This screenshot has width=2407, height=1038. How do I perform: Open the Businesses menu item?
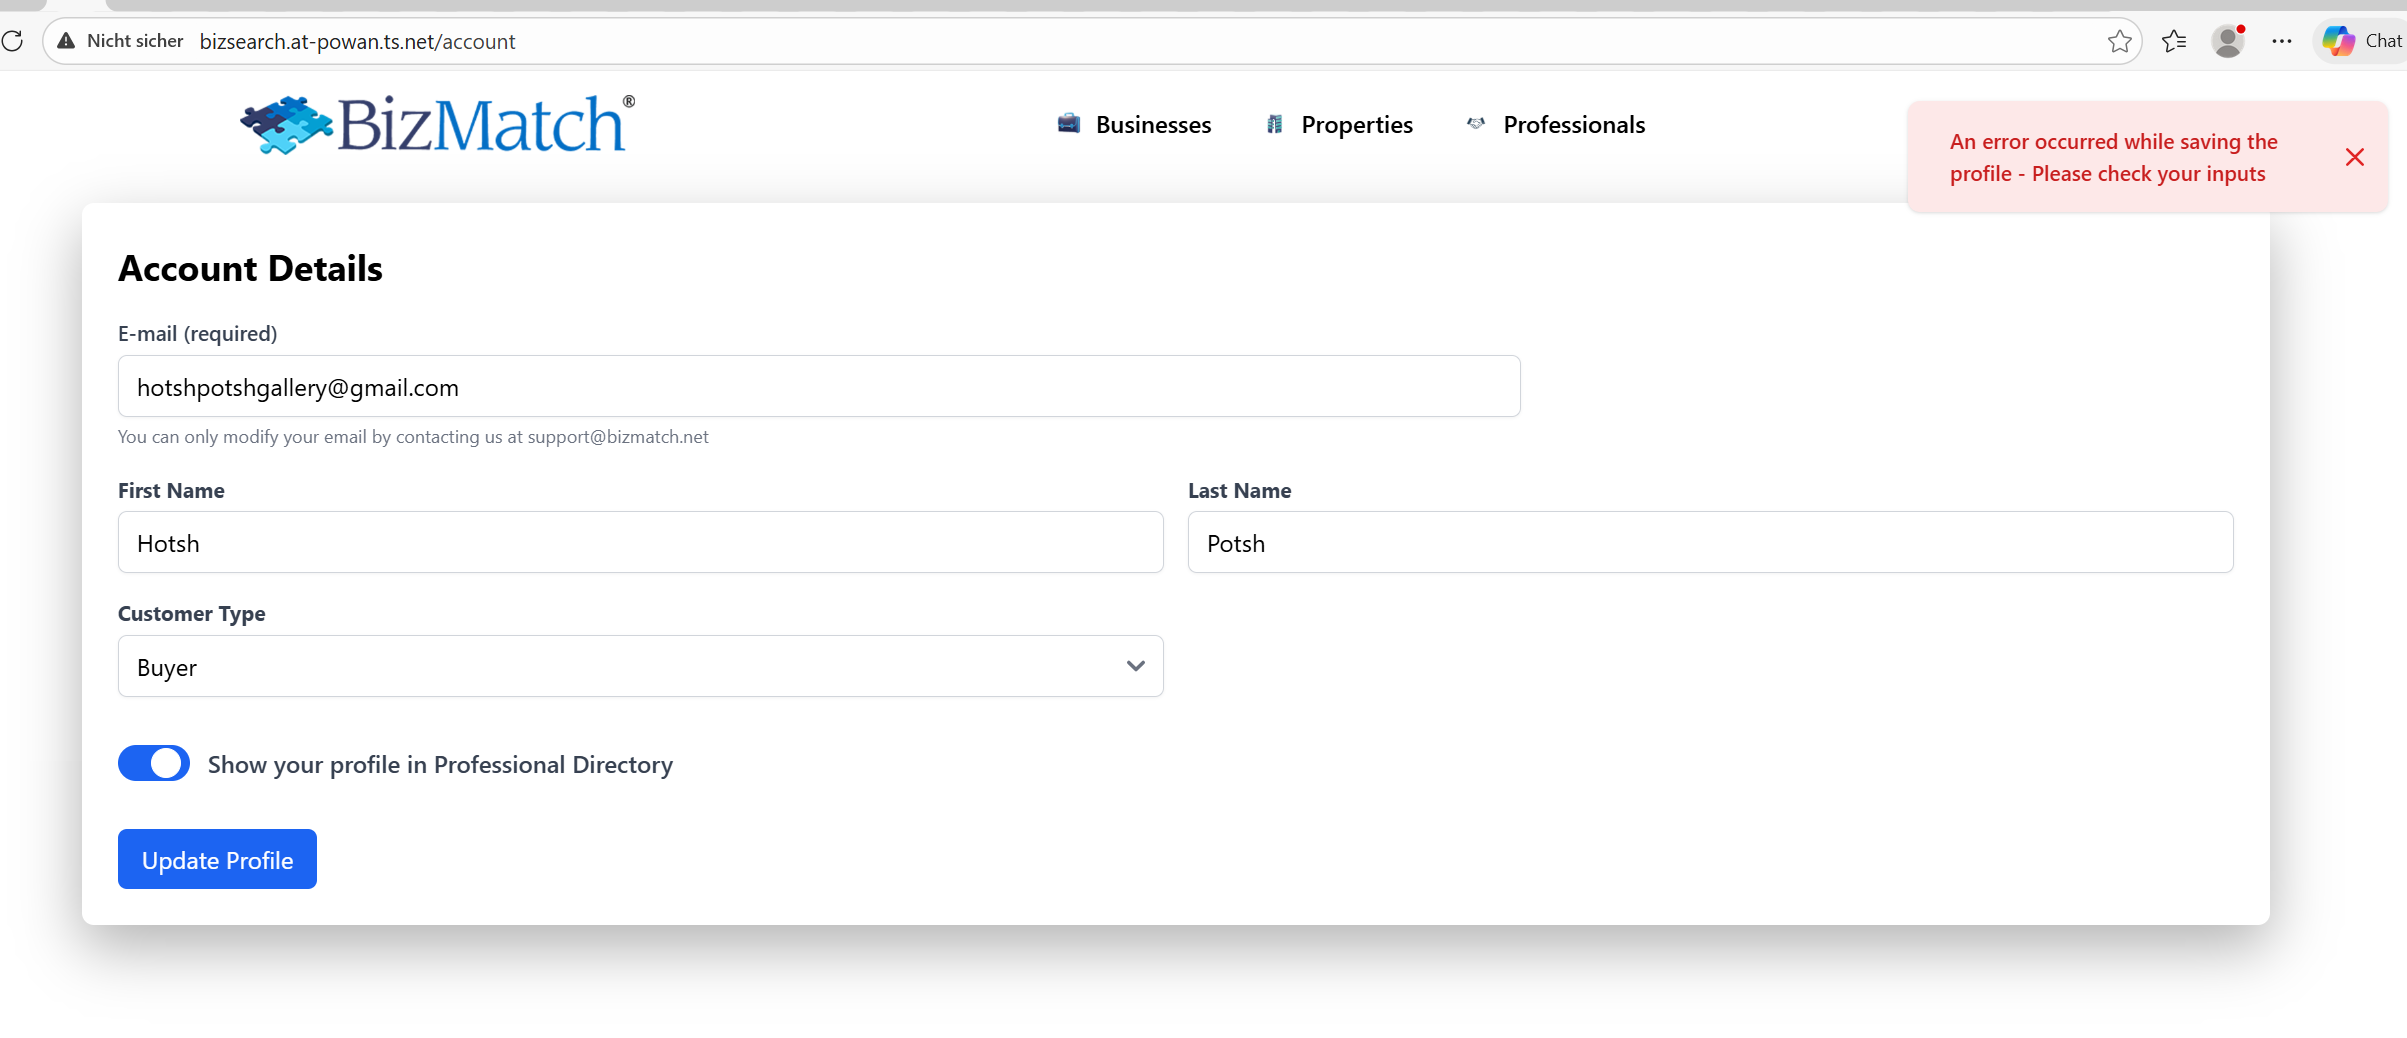[x=1153, y=125]
